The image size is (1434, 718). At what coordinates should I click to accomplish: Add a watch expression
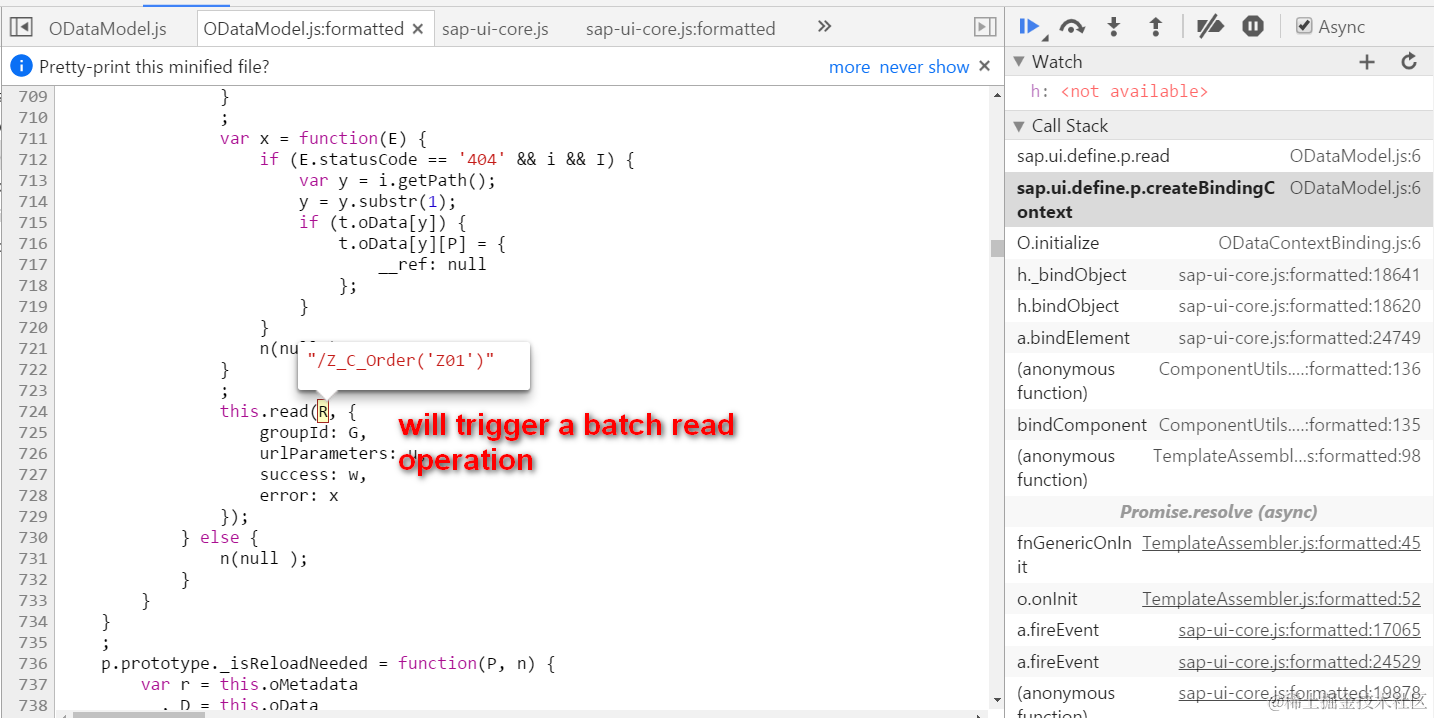(x=1367, y=62)
